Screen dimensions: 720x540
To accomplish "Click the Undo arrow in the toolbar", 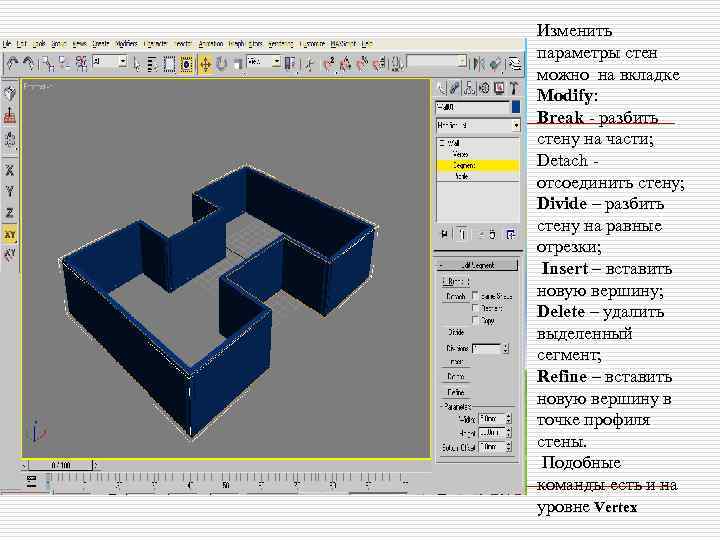I will 12,64.
